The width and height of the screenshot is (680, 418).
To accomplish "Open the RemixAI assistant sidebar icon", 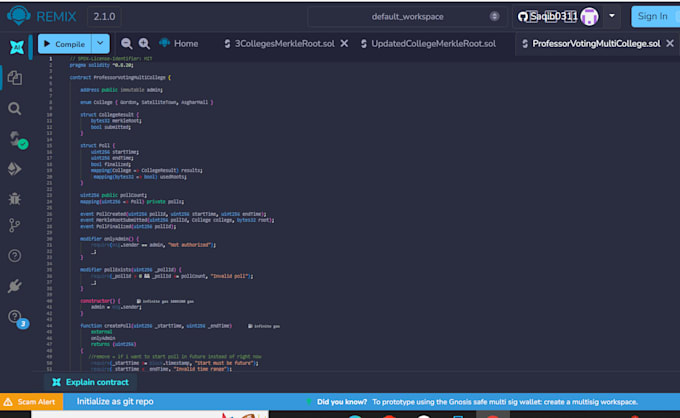I will click(x=16, y=47).
